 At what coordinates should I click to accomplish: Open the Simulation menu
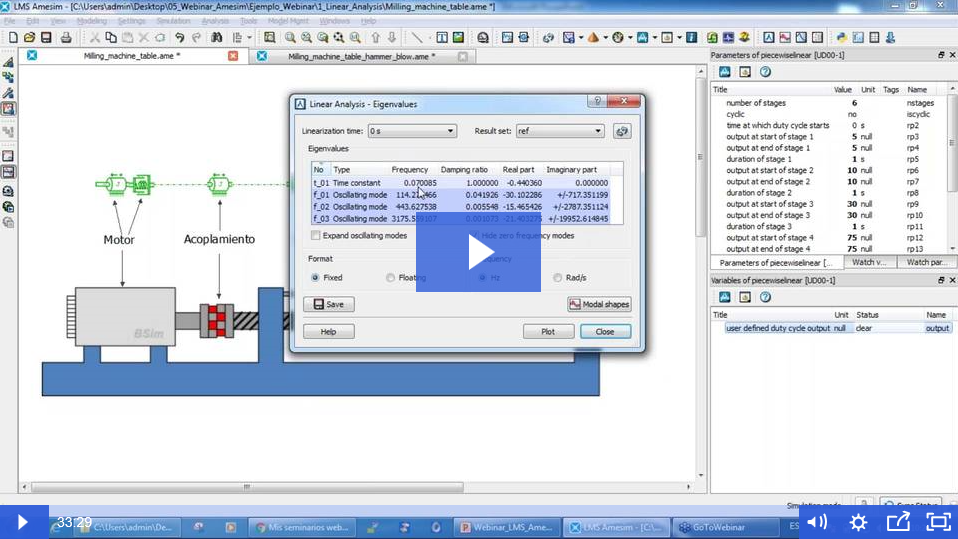[x=174, y=21]
